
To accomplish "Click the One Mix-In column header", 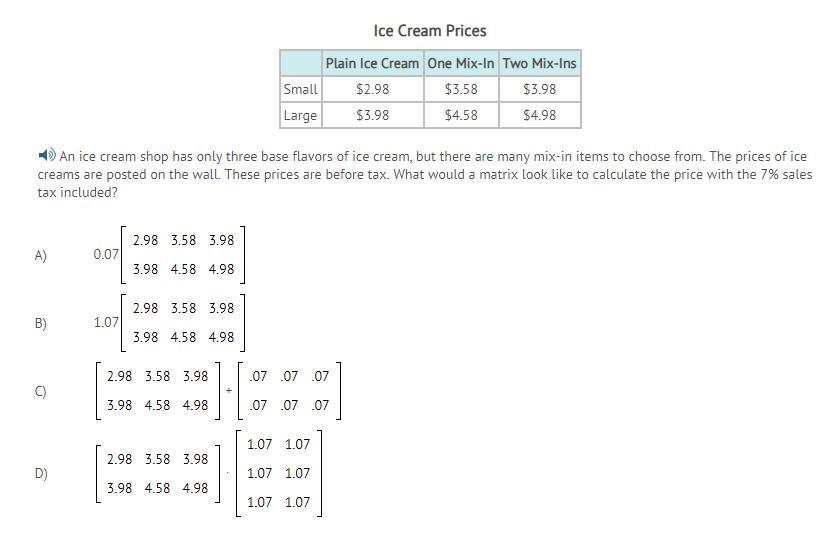I will click(x=461, y=63).
